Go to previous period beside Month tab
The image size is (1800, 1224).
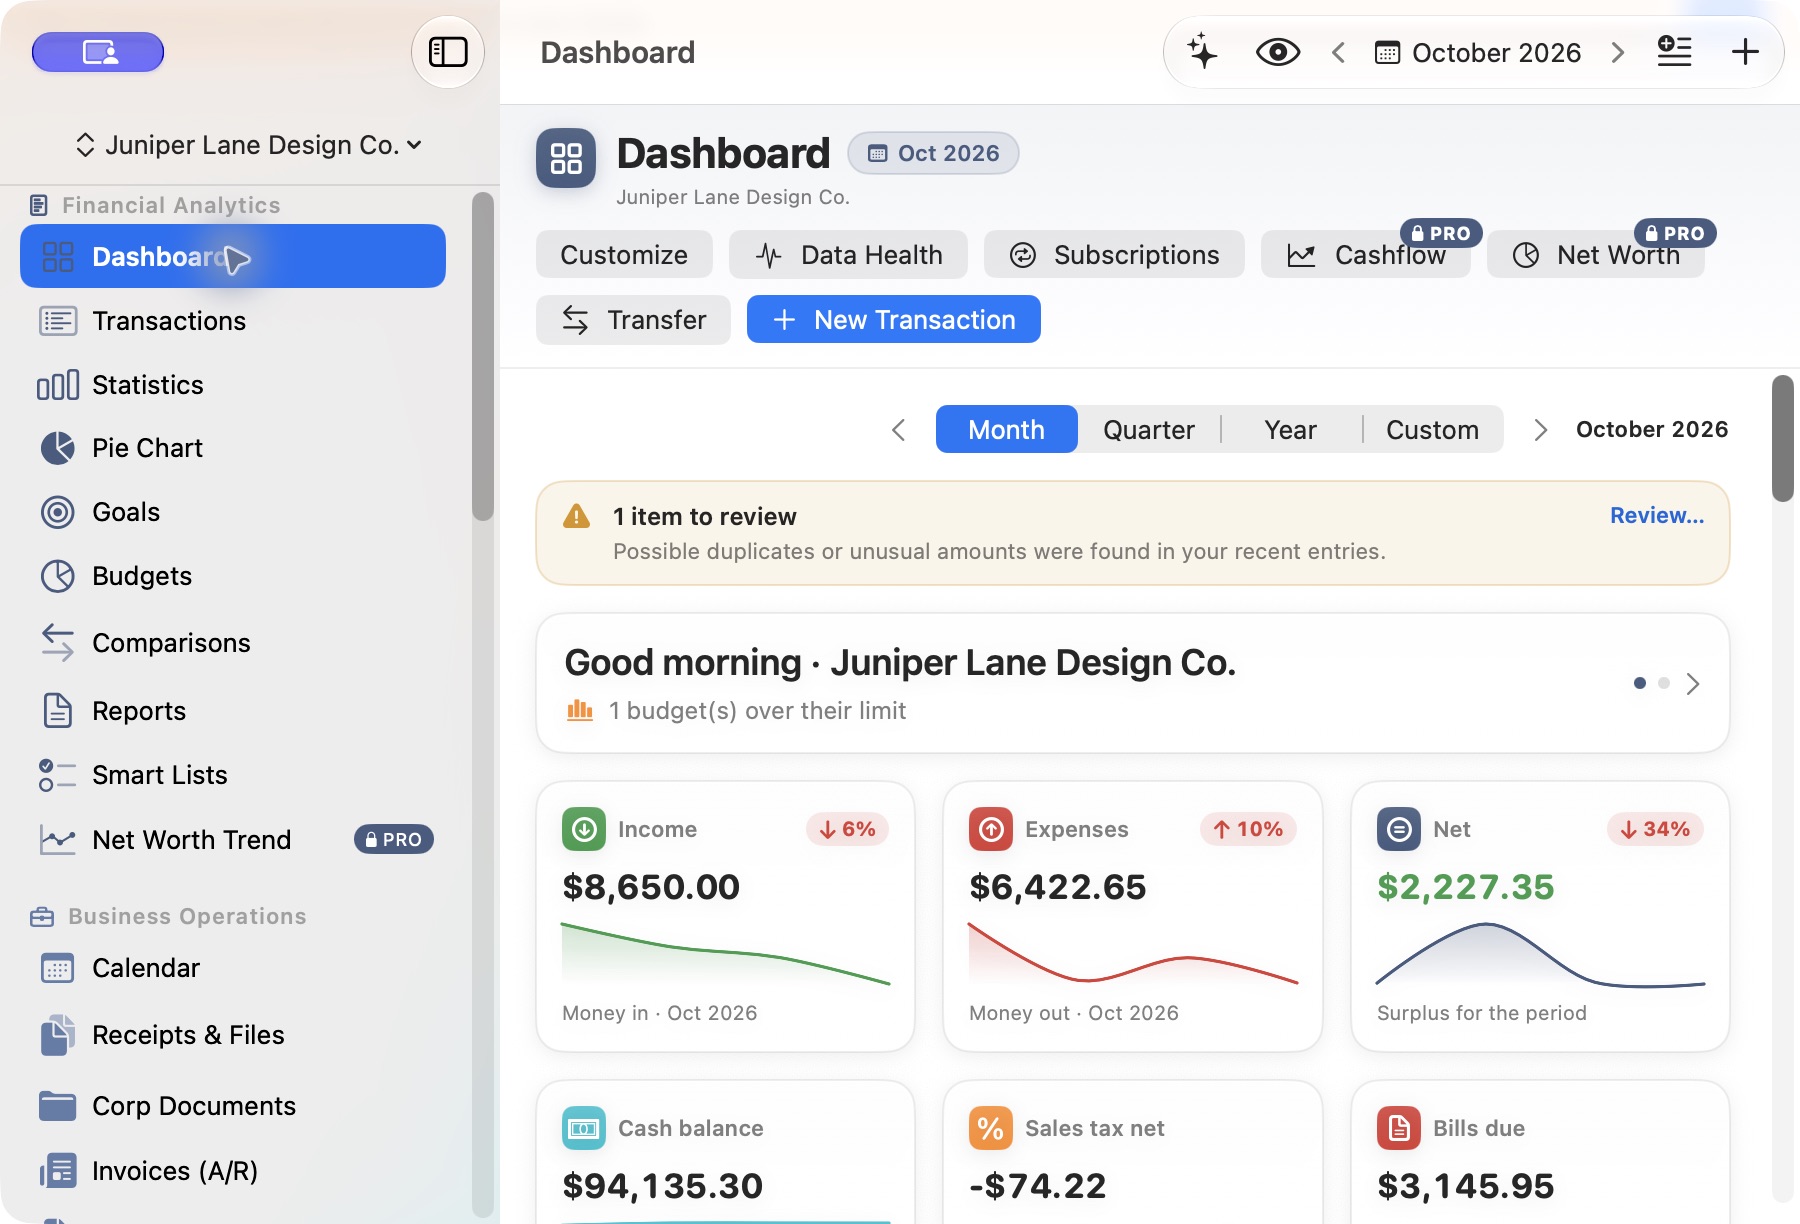pos(898,430)
